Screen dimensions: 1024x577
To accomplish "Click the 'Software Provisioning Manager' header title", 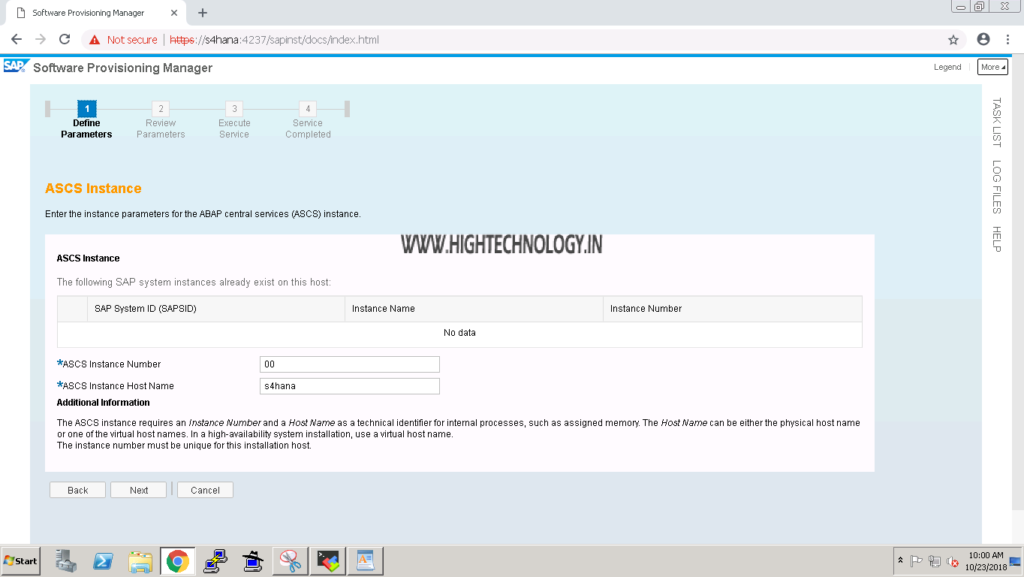I will coord(123,68).
